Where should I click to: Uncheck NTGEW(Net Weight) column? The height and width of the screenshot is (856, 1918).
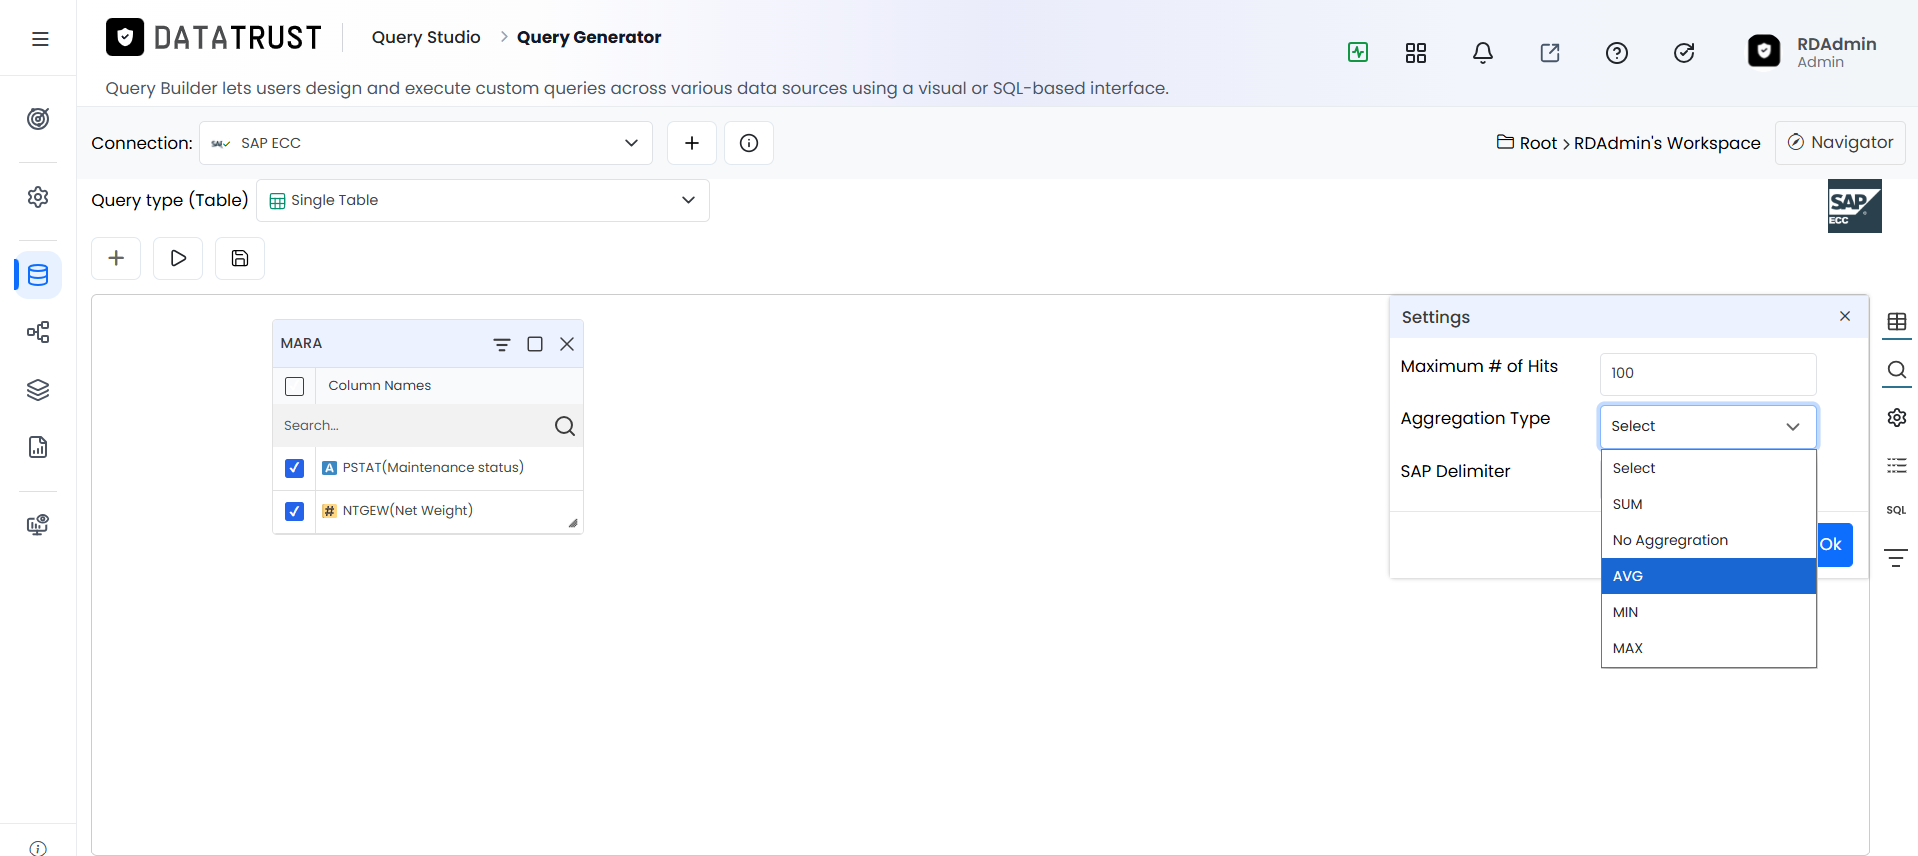point(294,511)
